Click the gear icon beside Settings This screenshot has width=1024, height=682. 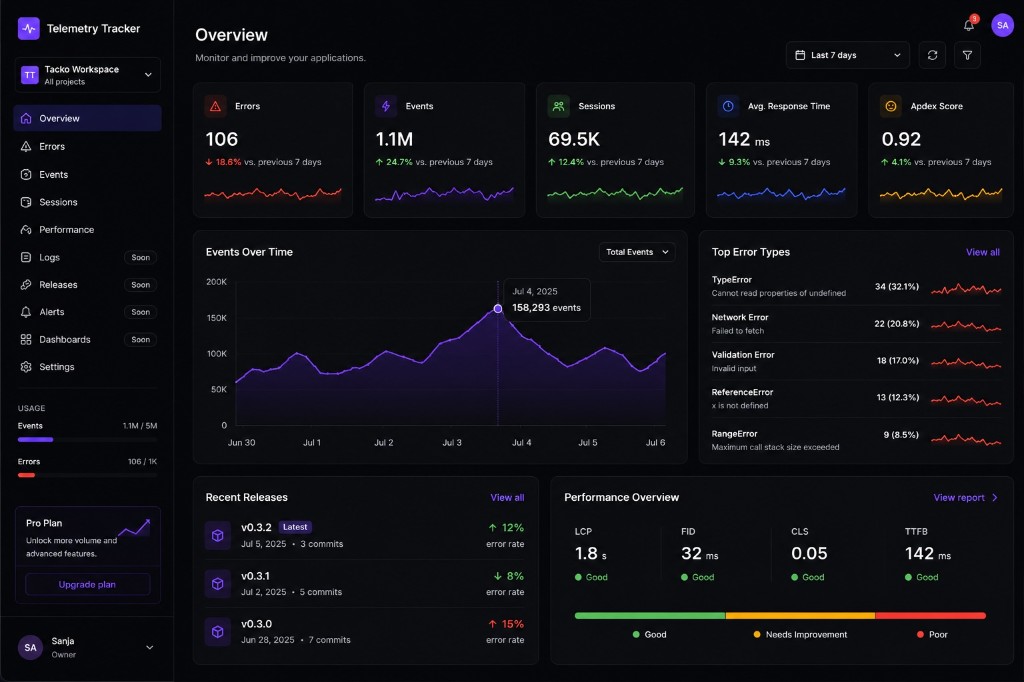point(26,367)
